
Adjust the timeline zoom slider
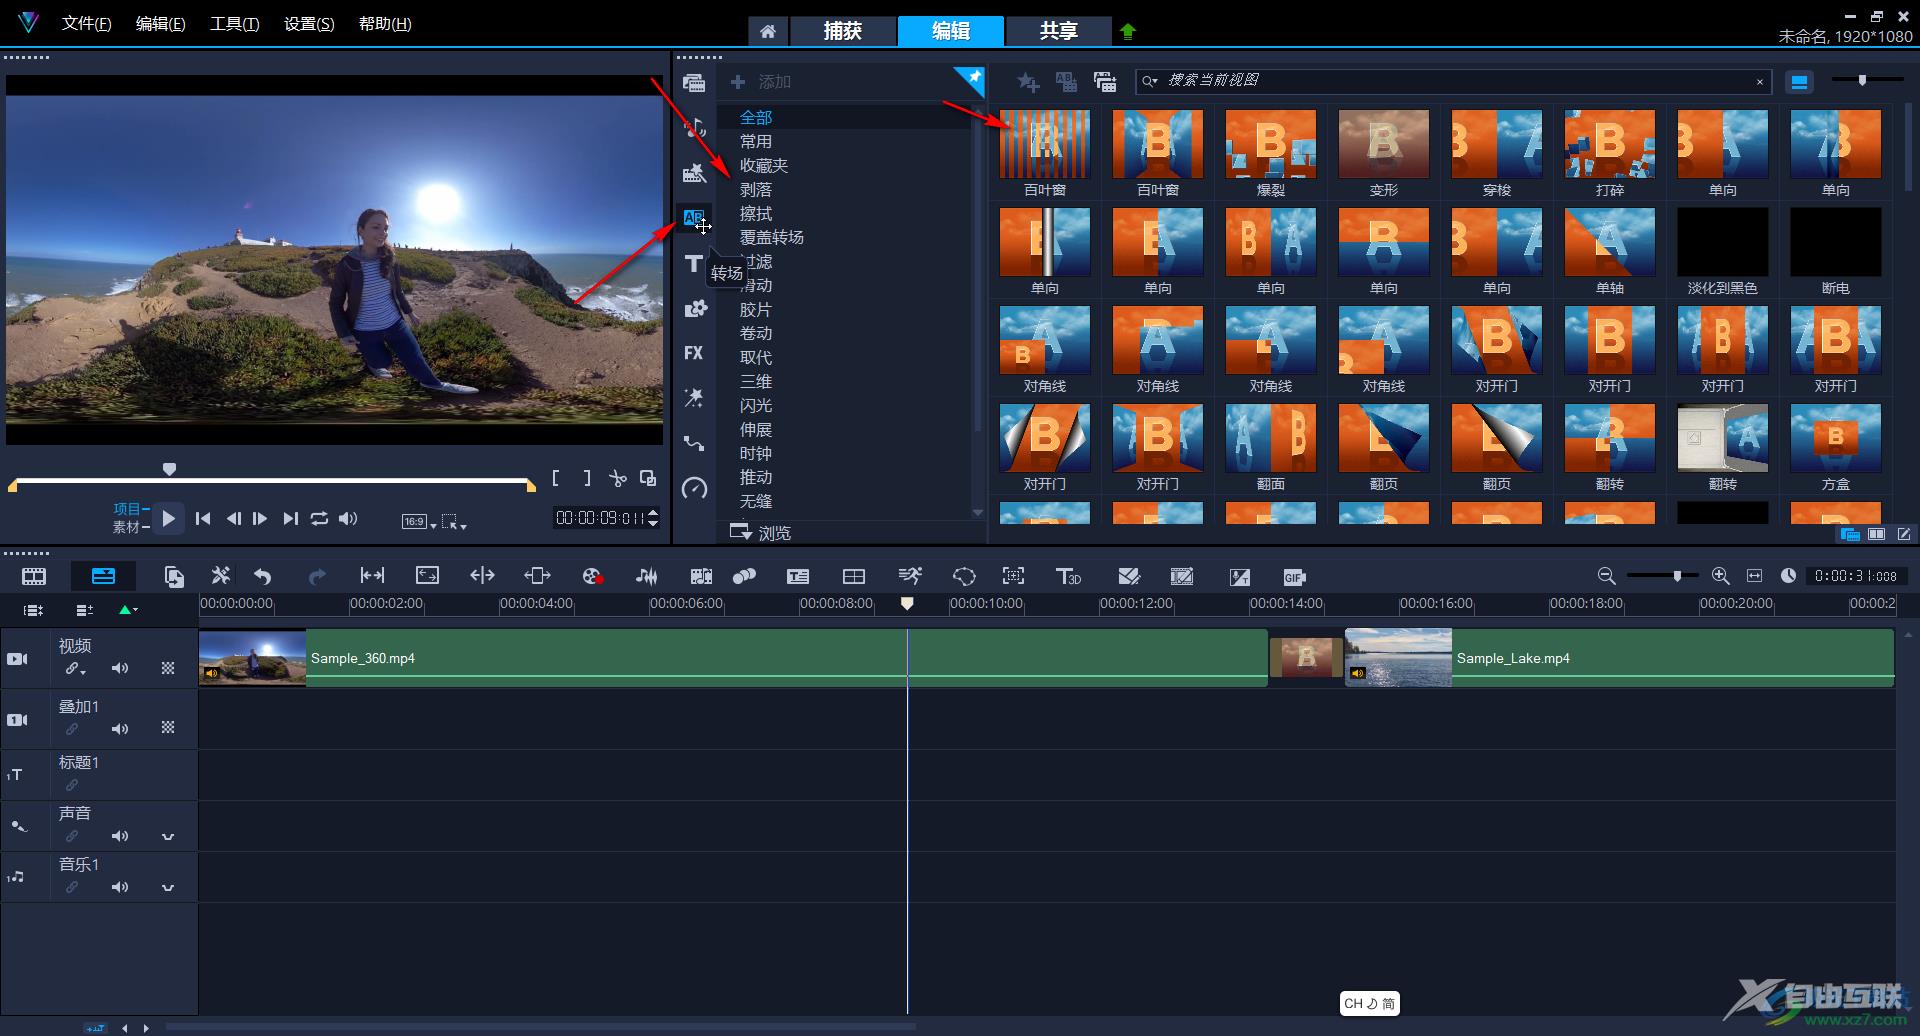pos(1677,576)
